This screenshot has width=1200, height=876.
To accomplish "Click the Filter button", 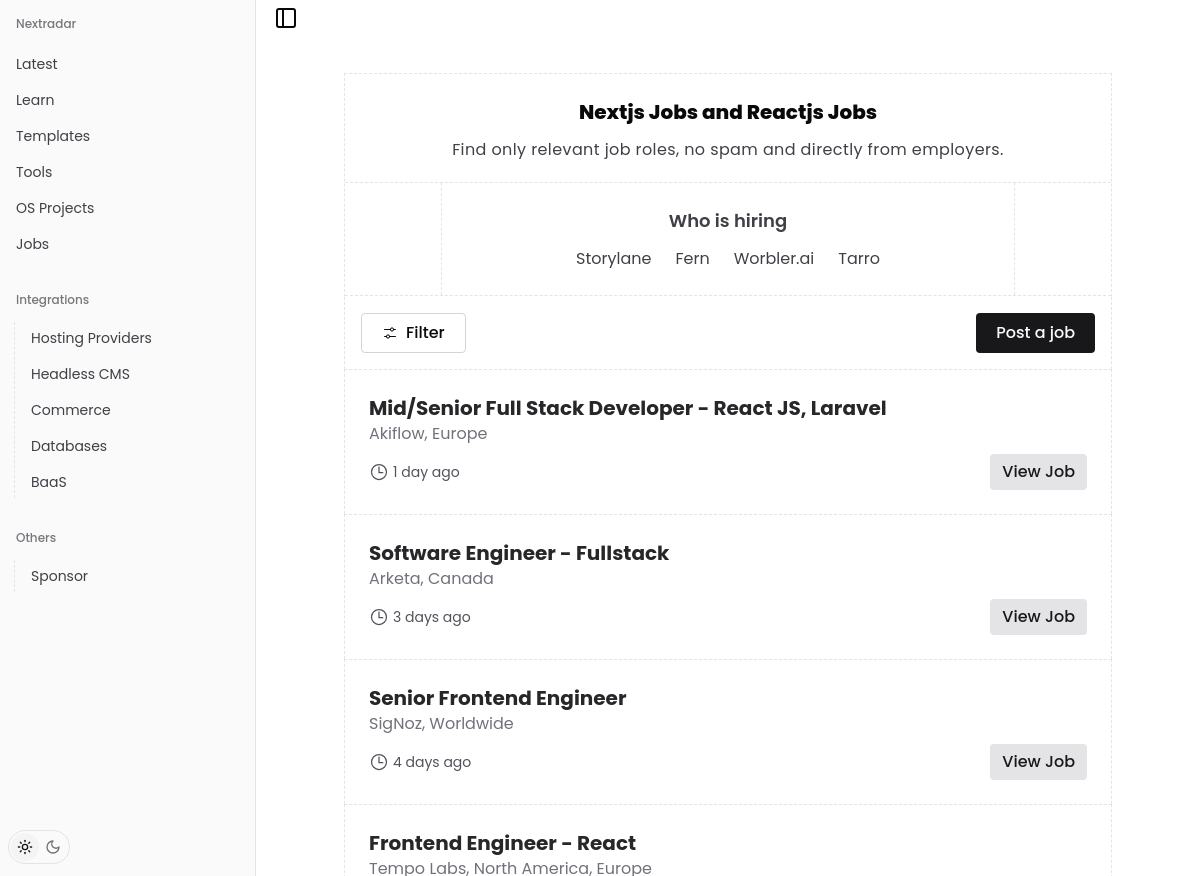I will [413, 333].
